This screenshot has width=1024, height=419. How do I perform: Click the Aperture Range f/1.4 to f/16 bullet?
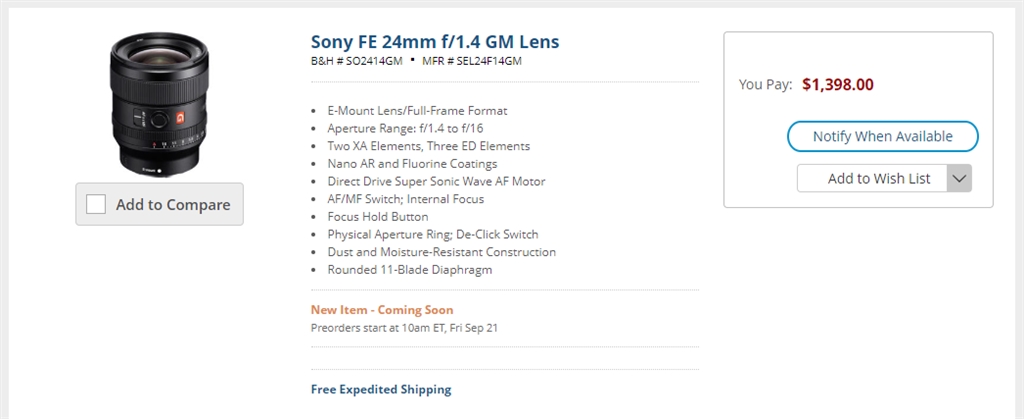pos(405,128)
